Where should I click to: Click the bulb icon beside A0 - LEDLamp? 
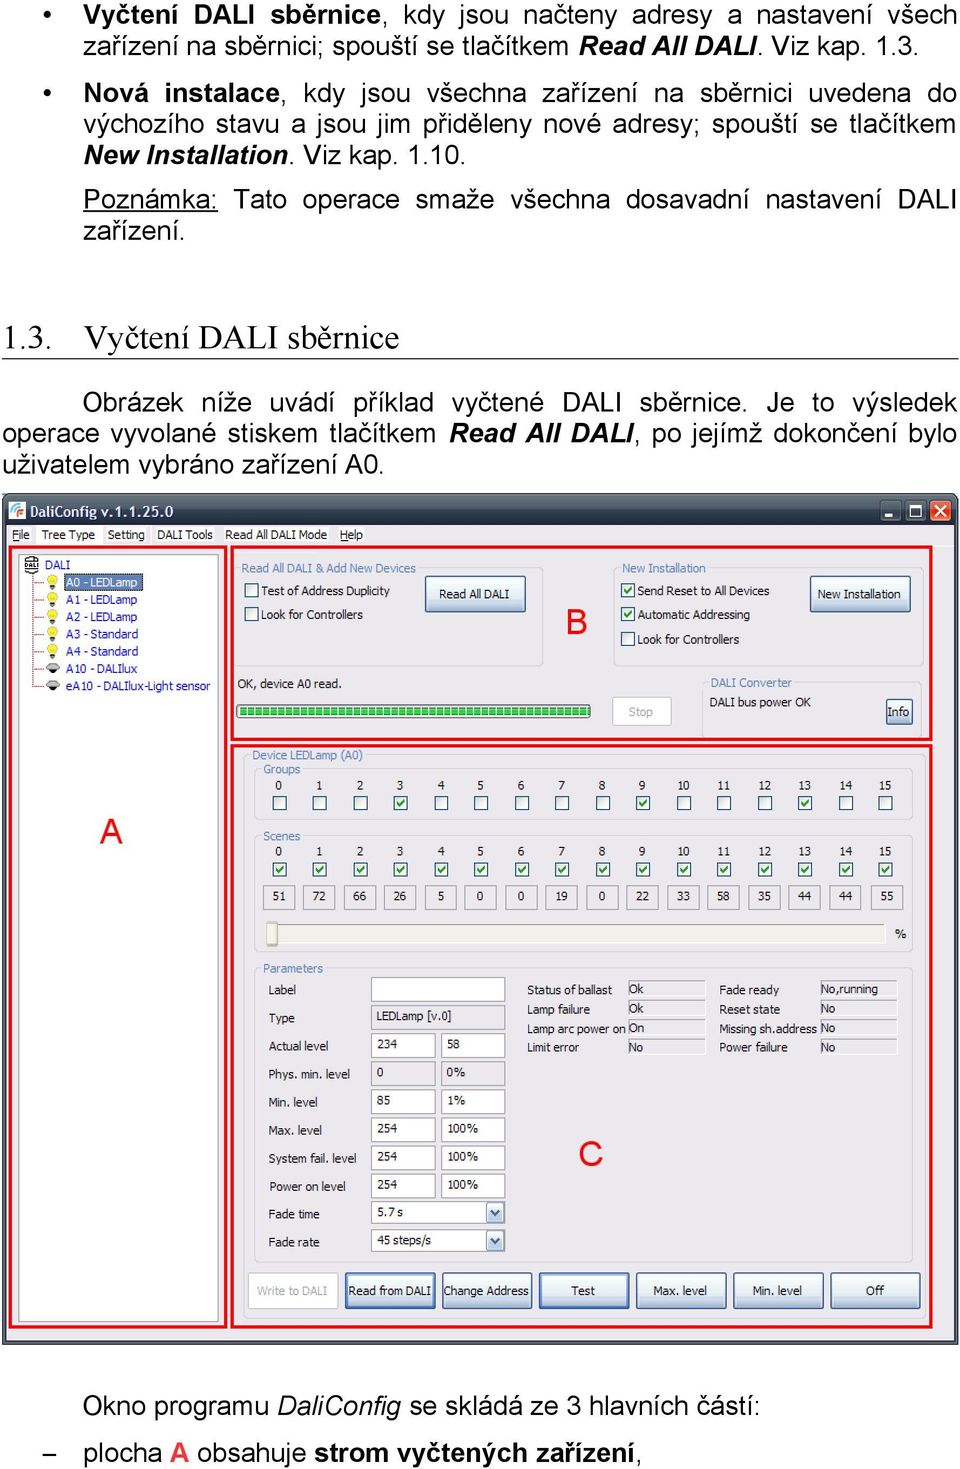pyautogui.click(x=53, y=582)
